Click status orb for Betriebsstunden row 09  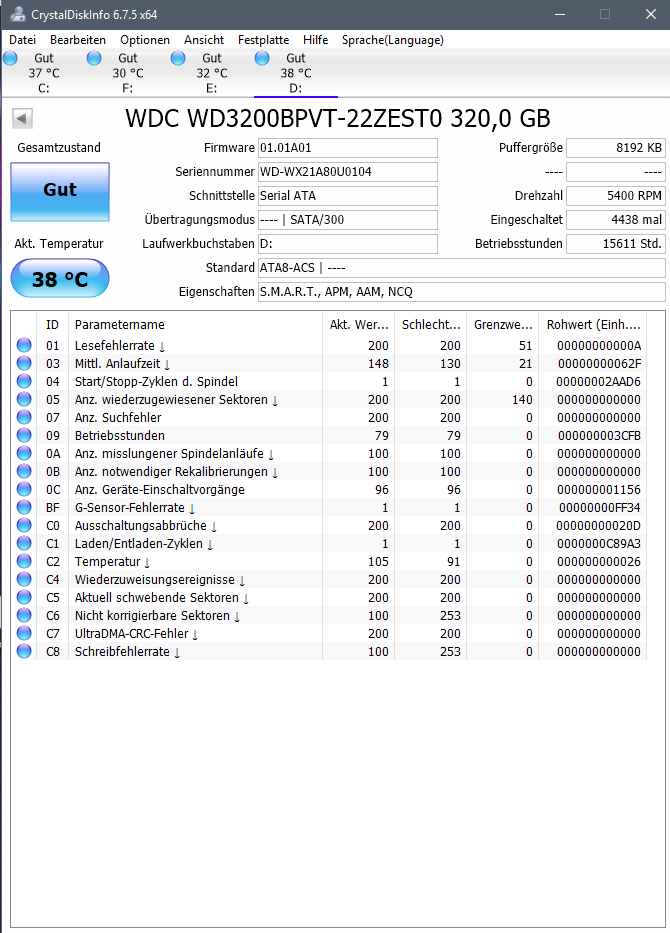[x=24, y=435]
